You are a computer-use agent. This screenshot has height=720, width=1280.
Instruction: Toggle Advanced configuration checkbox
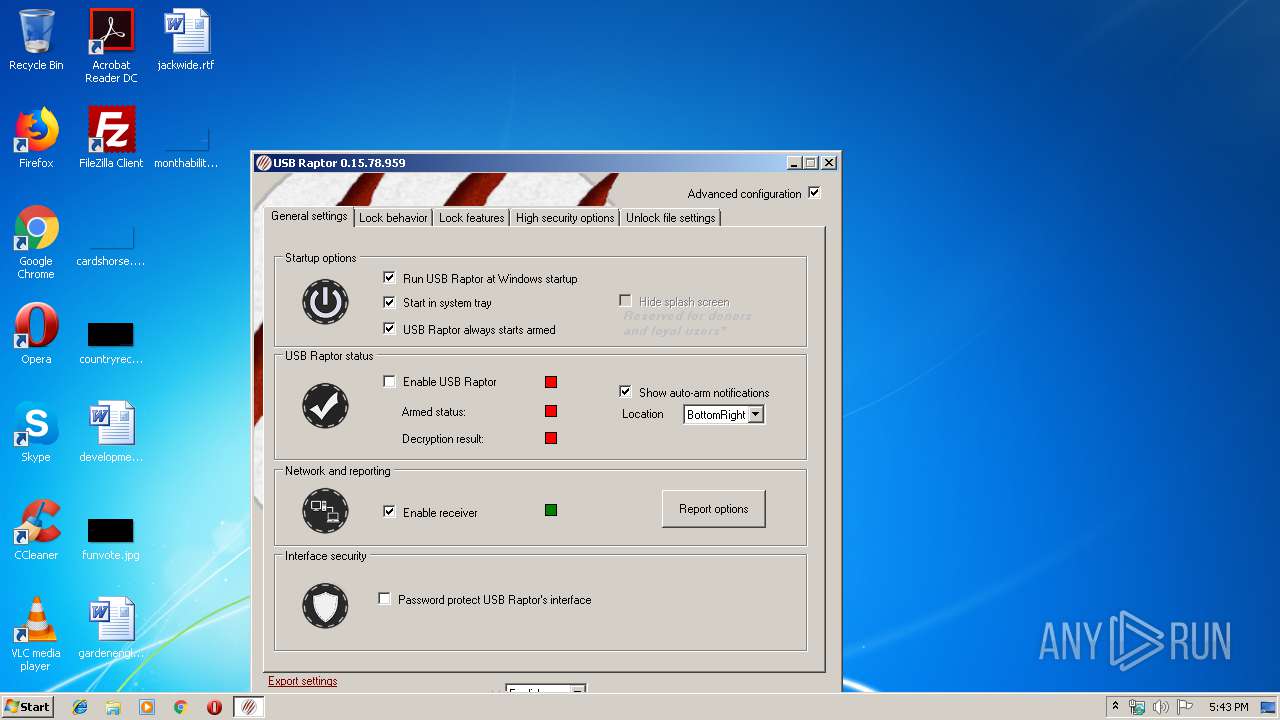[814, 192]
